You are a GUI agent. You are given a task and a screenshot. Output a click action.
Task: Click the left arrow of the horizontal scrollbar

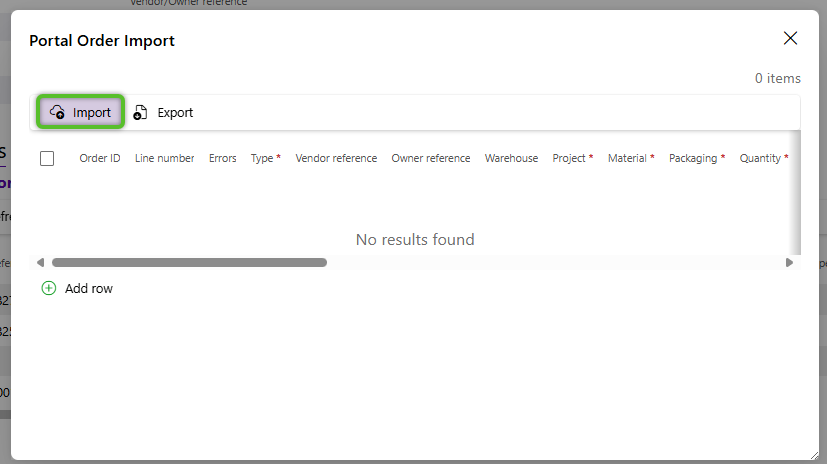40,263
